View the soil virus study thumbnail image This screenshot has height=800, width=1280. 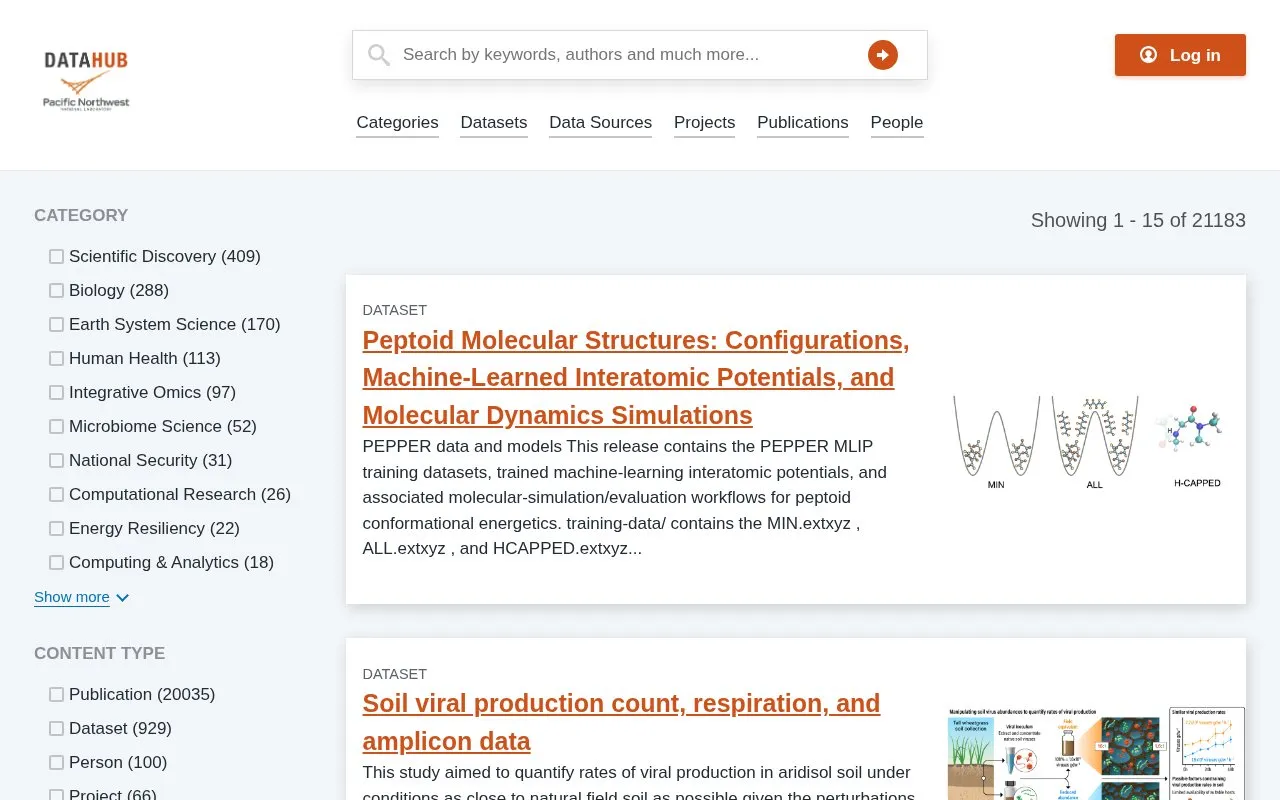[x=1096, y=753]
